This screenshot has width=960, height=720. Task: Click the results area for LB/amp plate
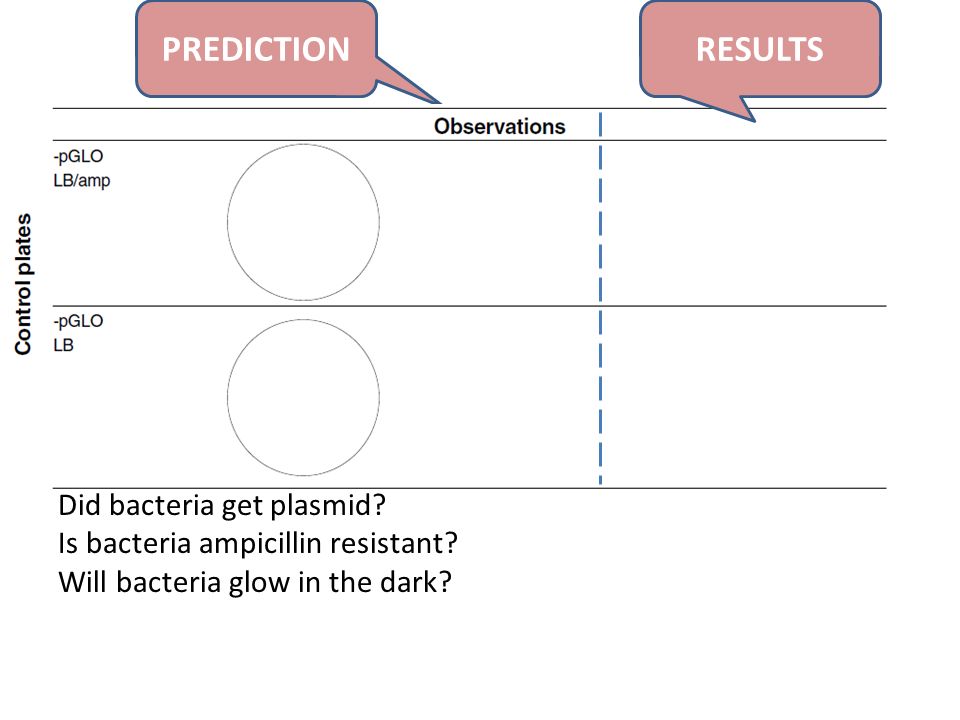[x=744, y=223]
